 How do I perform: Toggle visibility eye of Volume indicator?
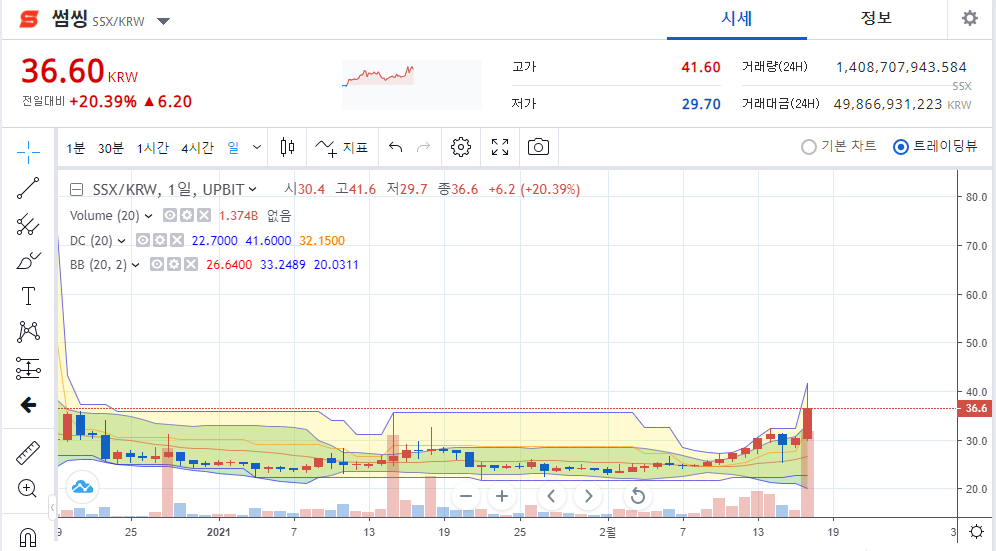tap(170, 215)
